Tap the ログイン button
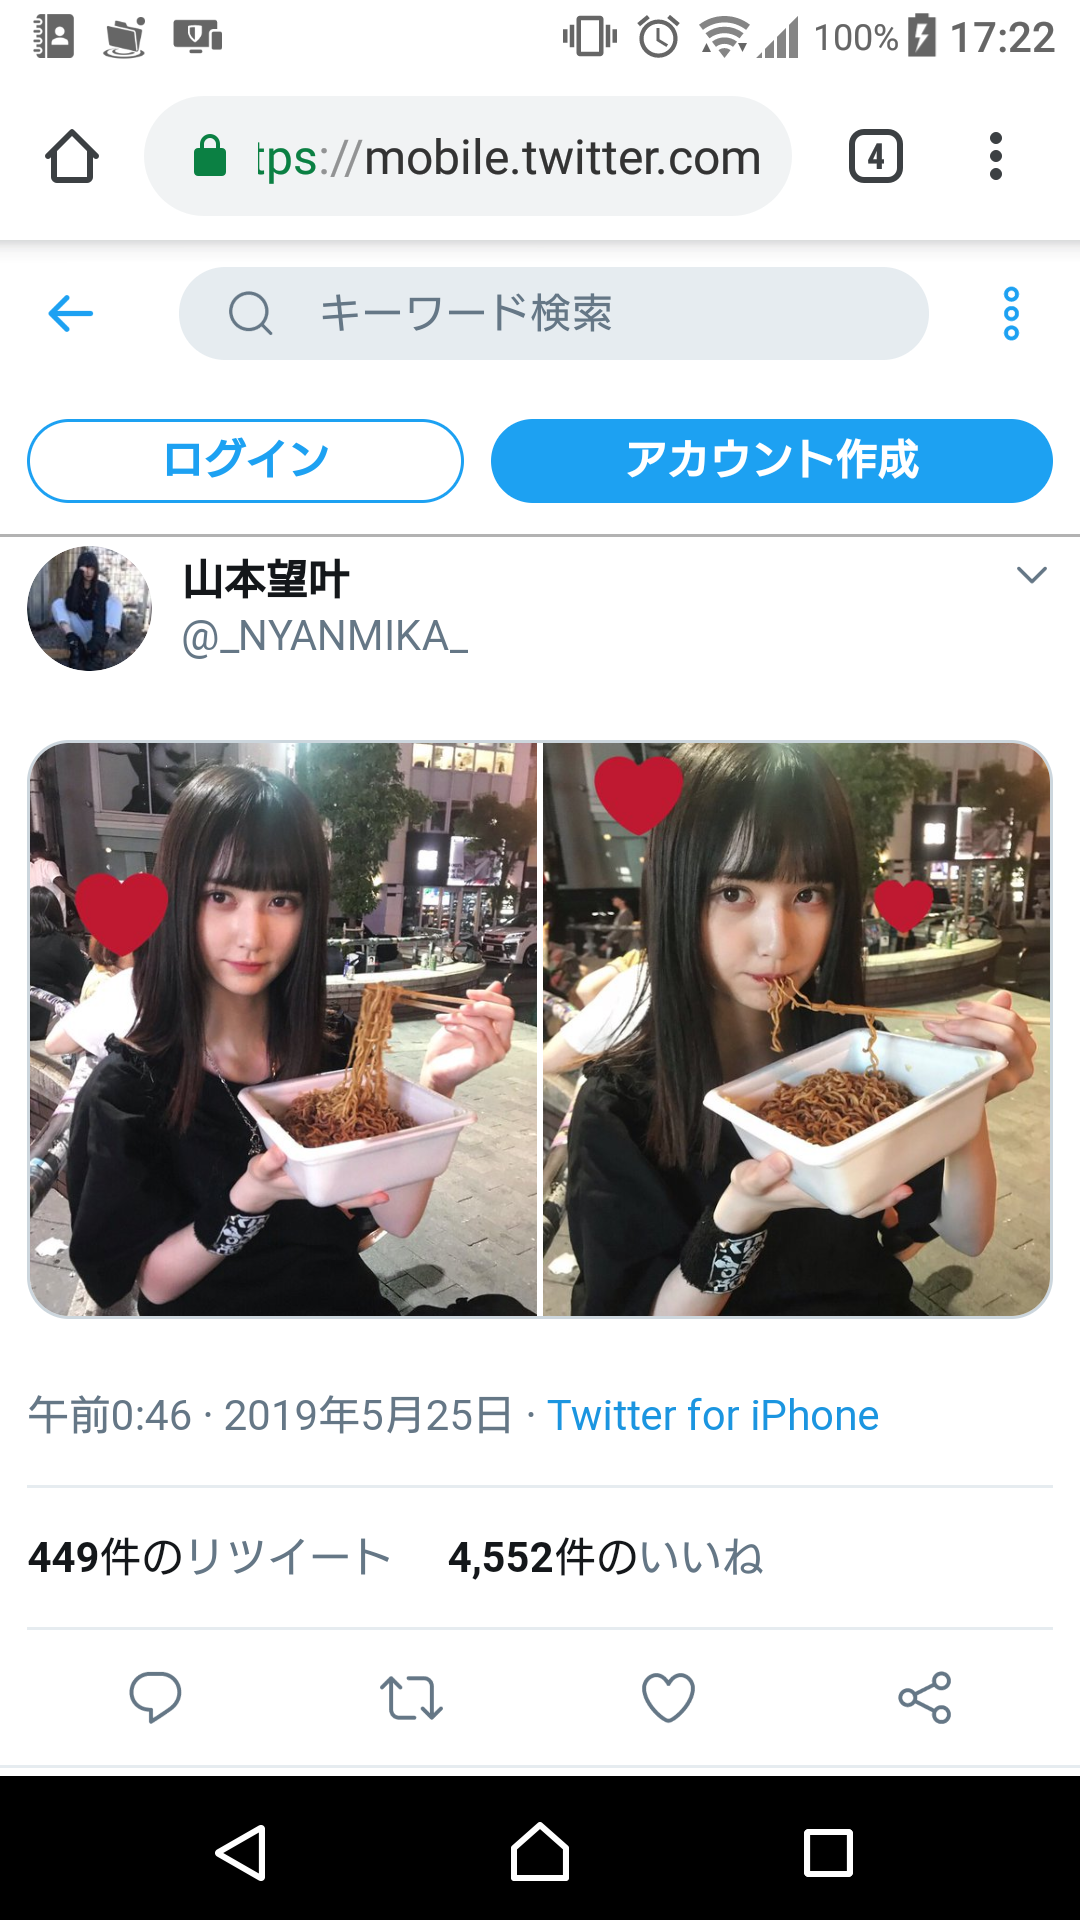The width and height of the screenshot is (1080, 1920). [245, 460]
